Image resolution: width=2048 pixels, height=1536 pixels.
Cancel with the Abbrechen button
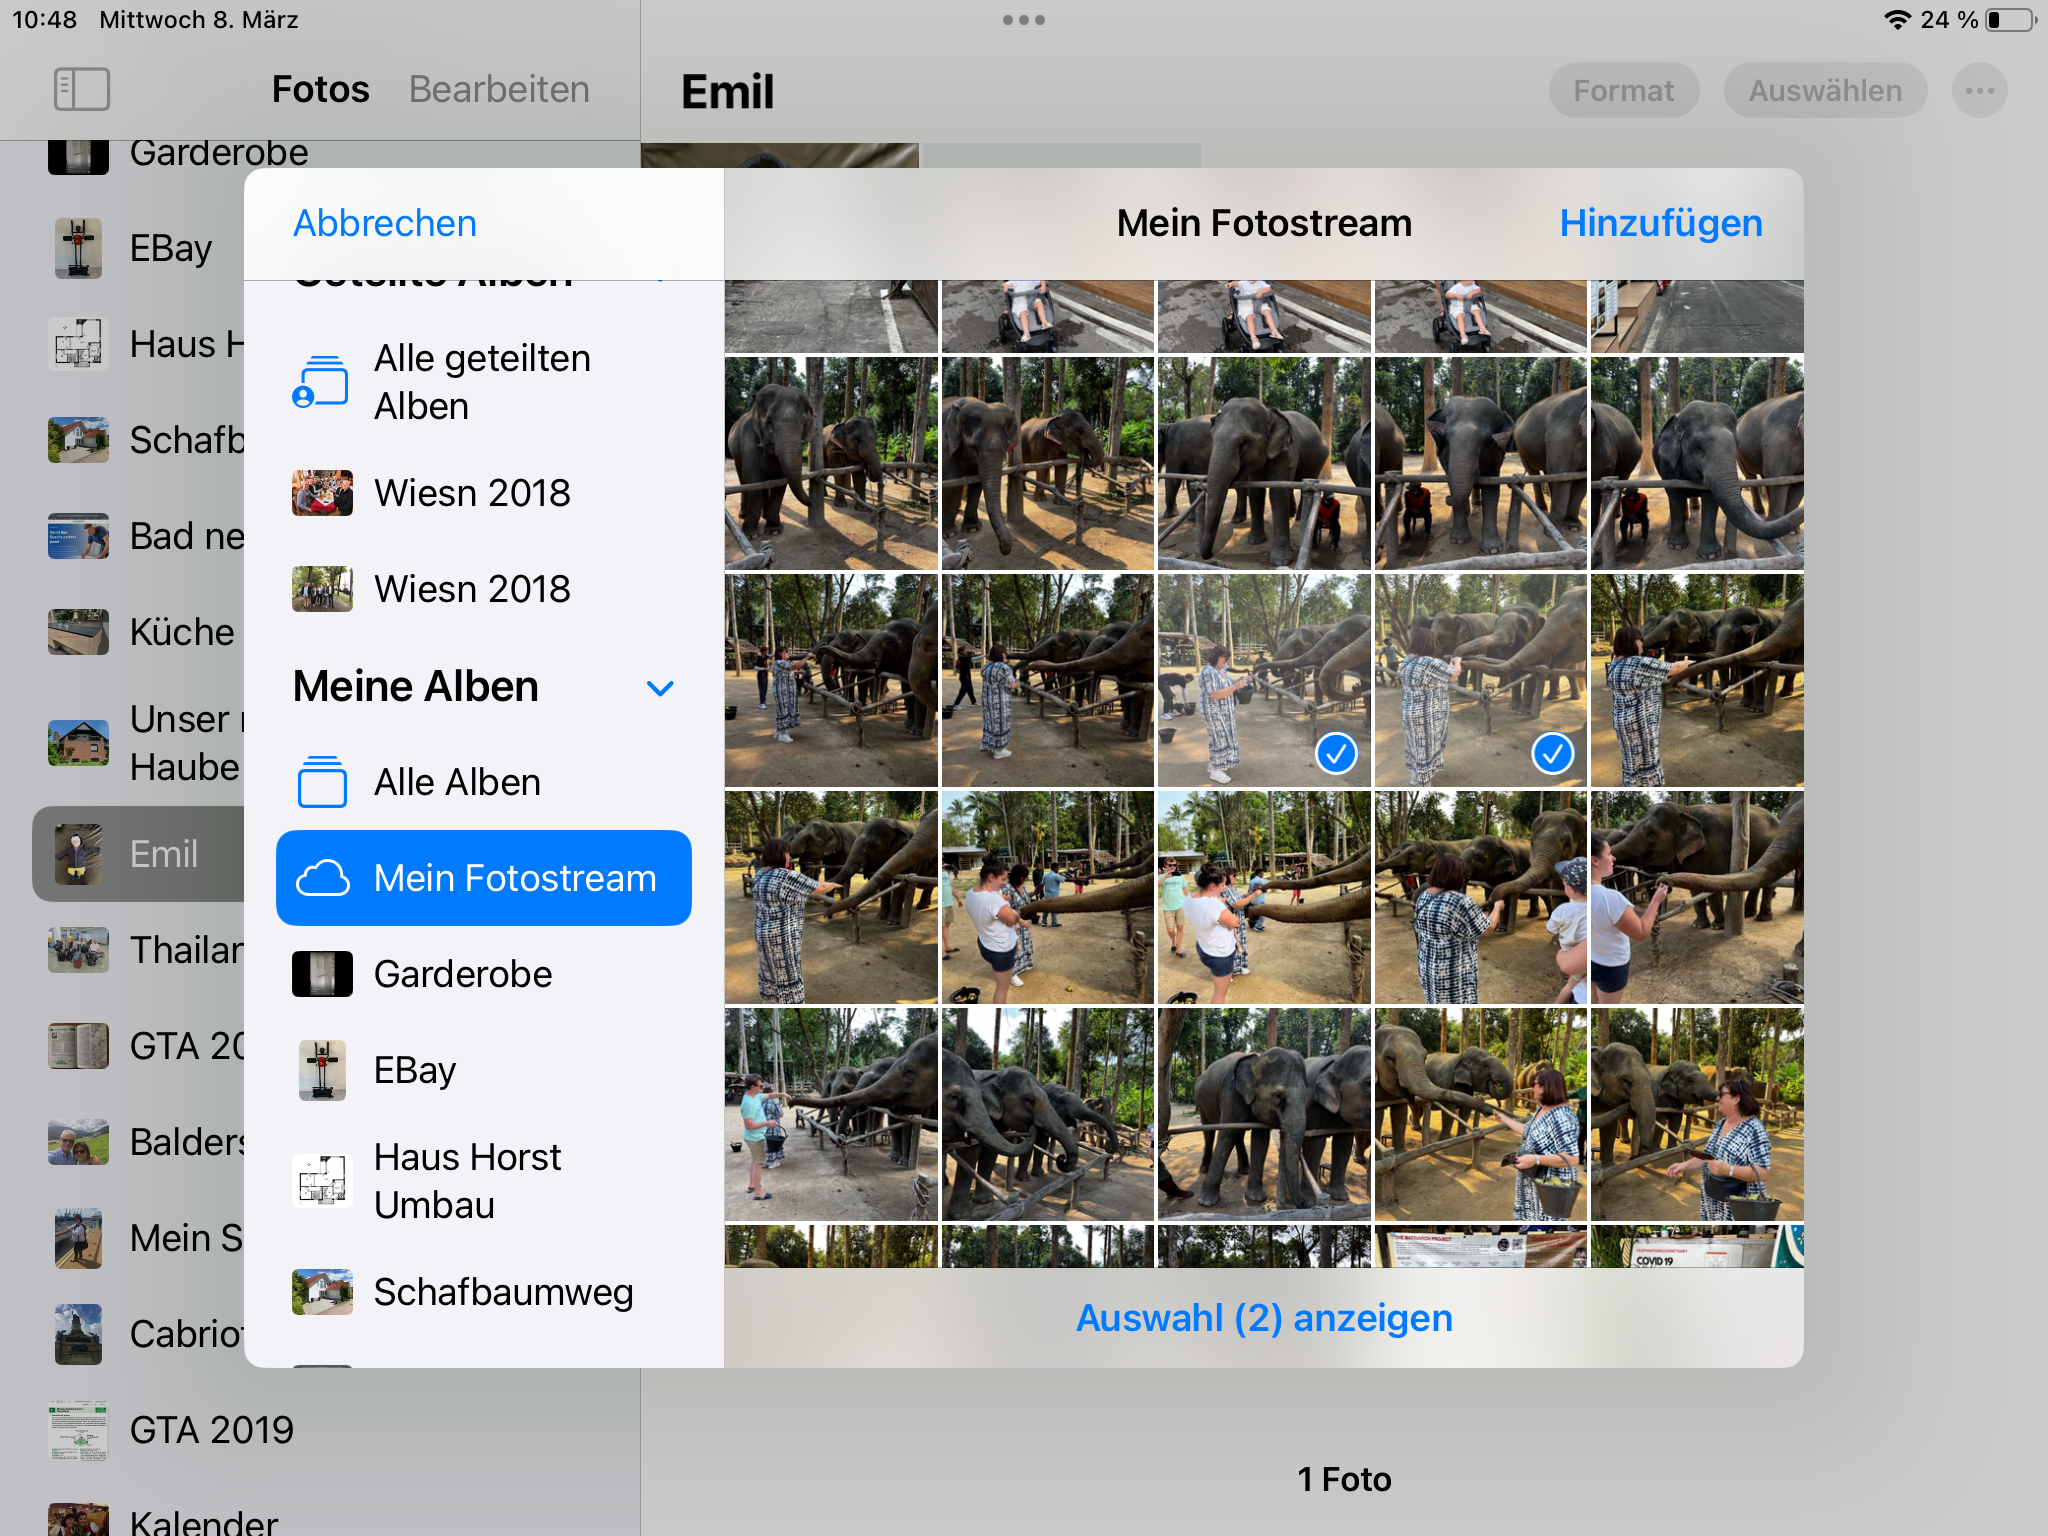385,223
